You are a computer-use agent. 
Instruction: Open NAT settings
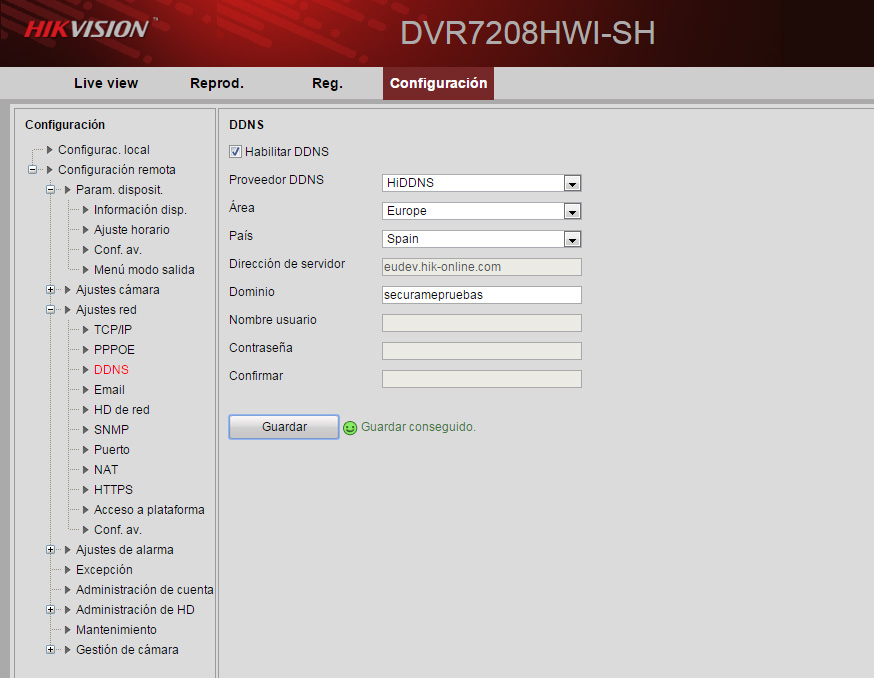click(106, 469)
